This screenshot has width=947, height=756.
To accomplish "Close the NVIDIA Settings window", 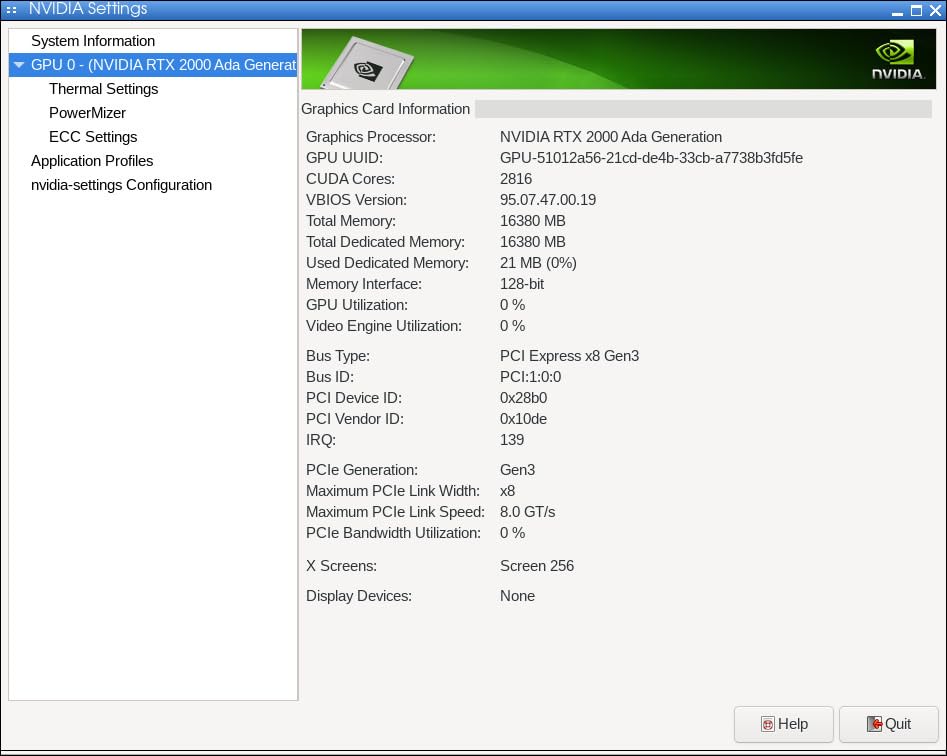I will point(936,10).
